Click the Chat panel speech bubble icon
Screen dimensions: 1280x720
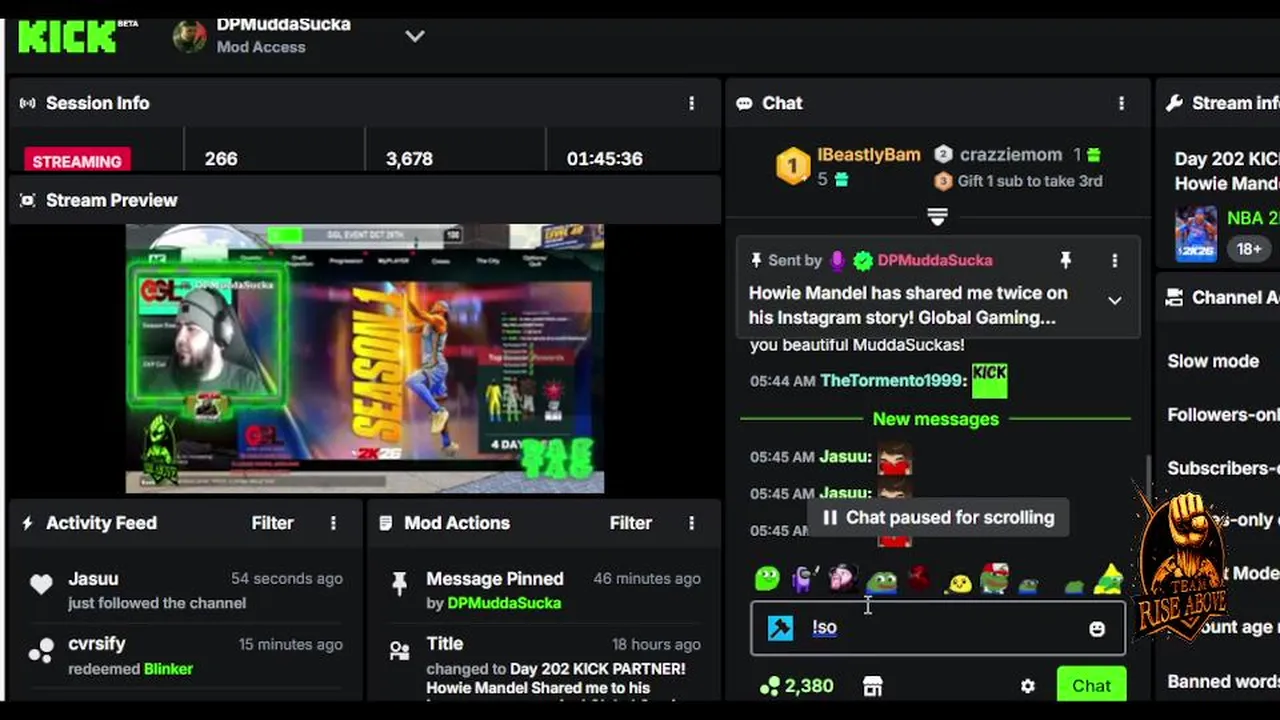pyautogui.click(x=744, y=103)
